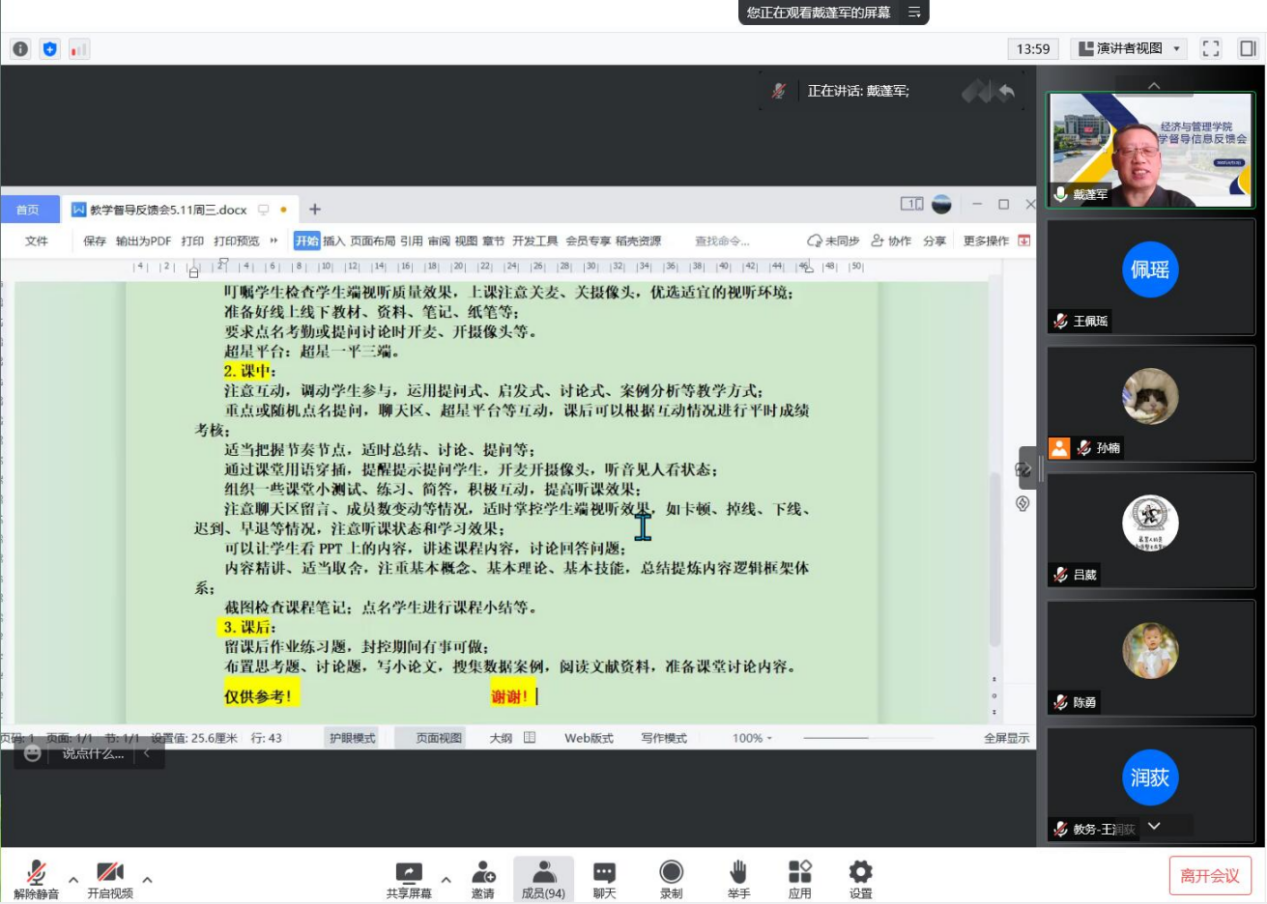
Task: Click the chat input box "说点什么"
Action: pos(93,753)
